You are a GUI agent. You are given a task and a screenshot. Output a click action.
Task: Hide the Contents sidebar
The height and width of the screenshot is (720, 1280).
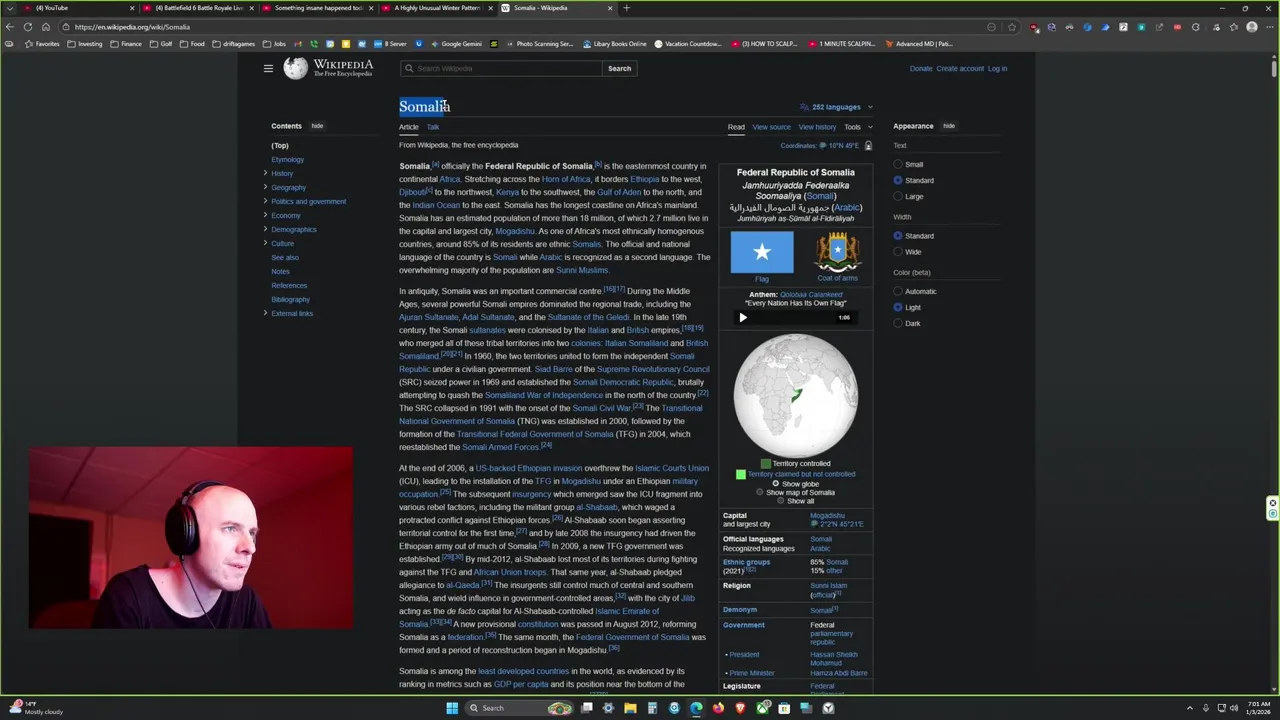(317, 126)
